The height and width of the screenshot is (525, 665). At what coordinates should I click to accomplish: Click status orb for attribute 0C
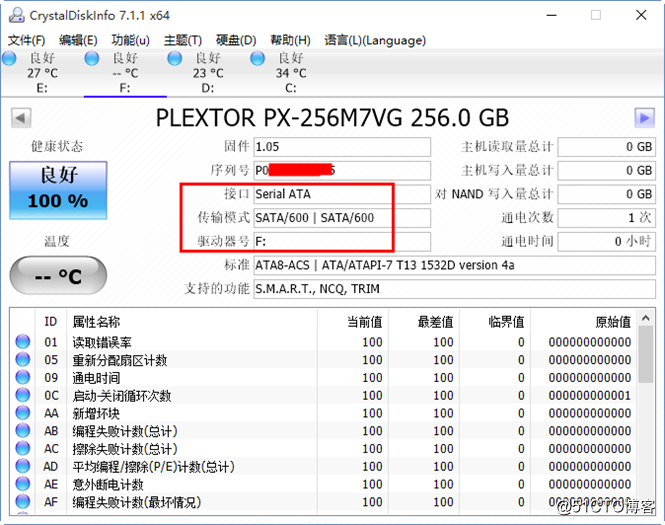pyautogui.click(x=23, y=395)
